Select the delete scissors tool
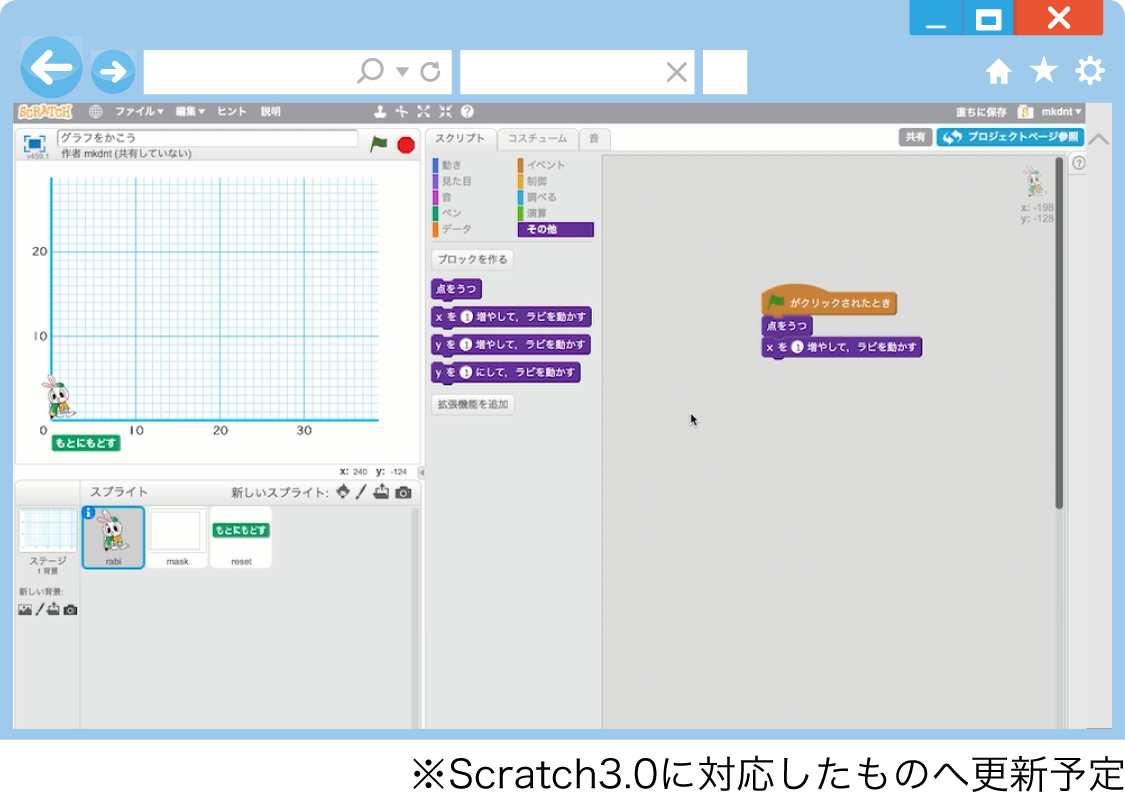 pyautogui.click(x=402, y=112)
